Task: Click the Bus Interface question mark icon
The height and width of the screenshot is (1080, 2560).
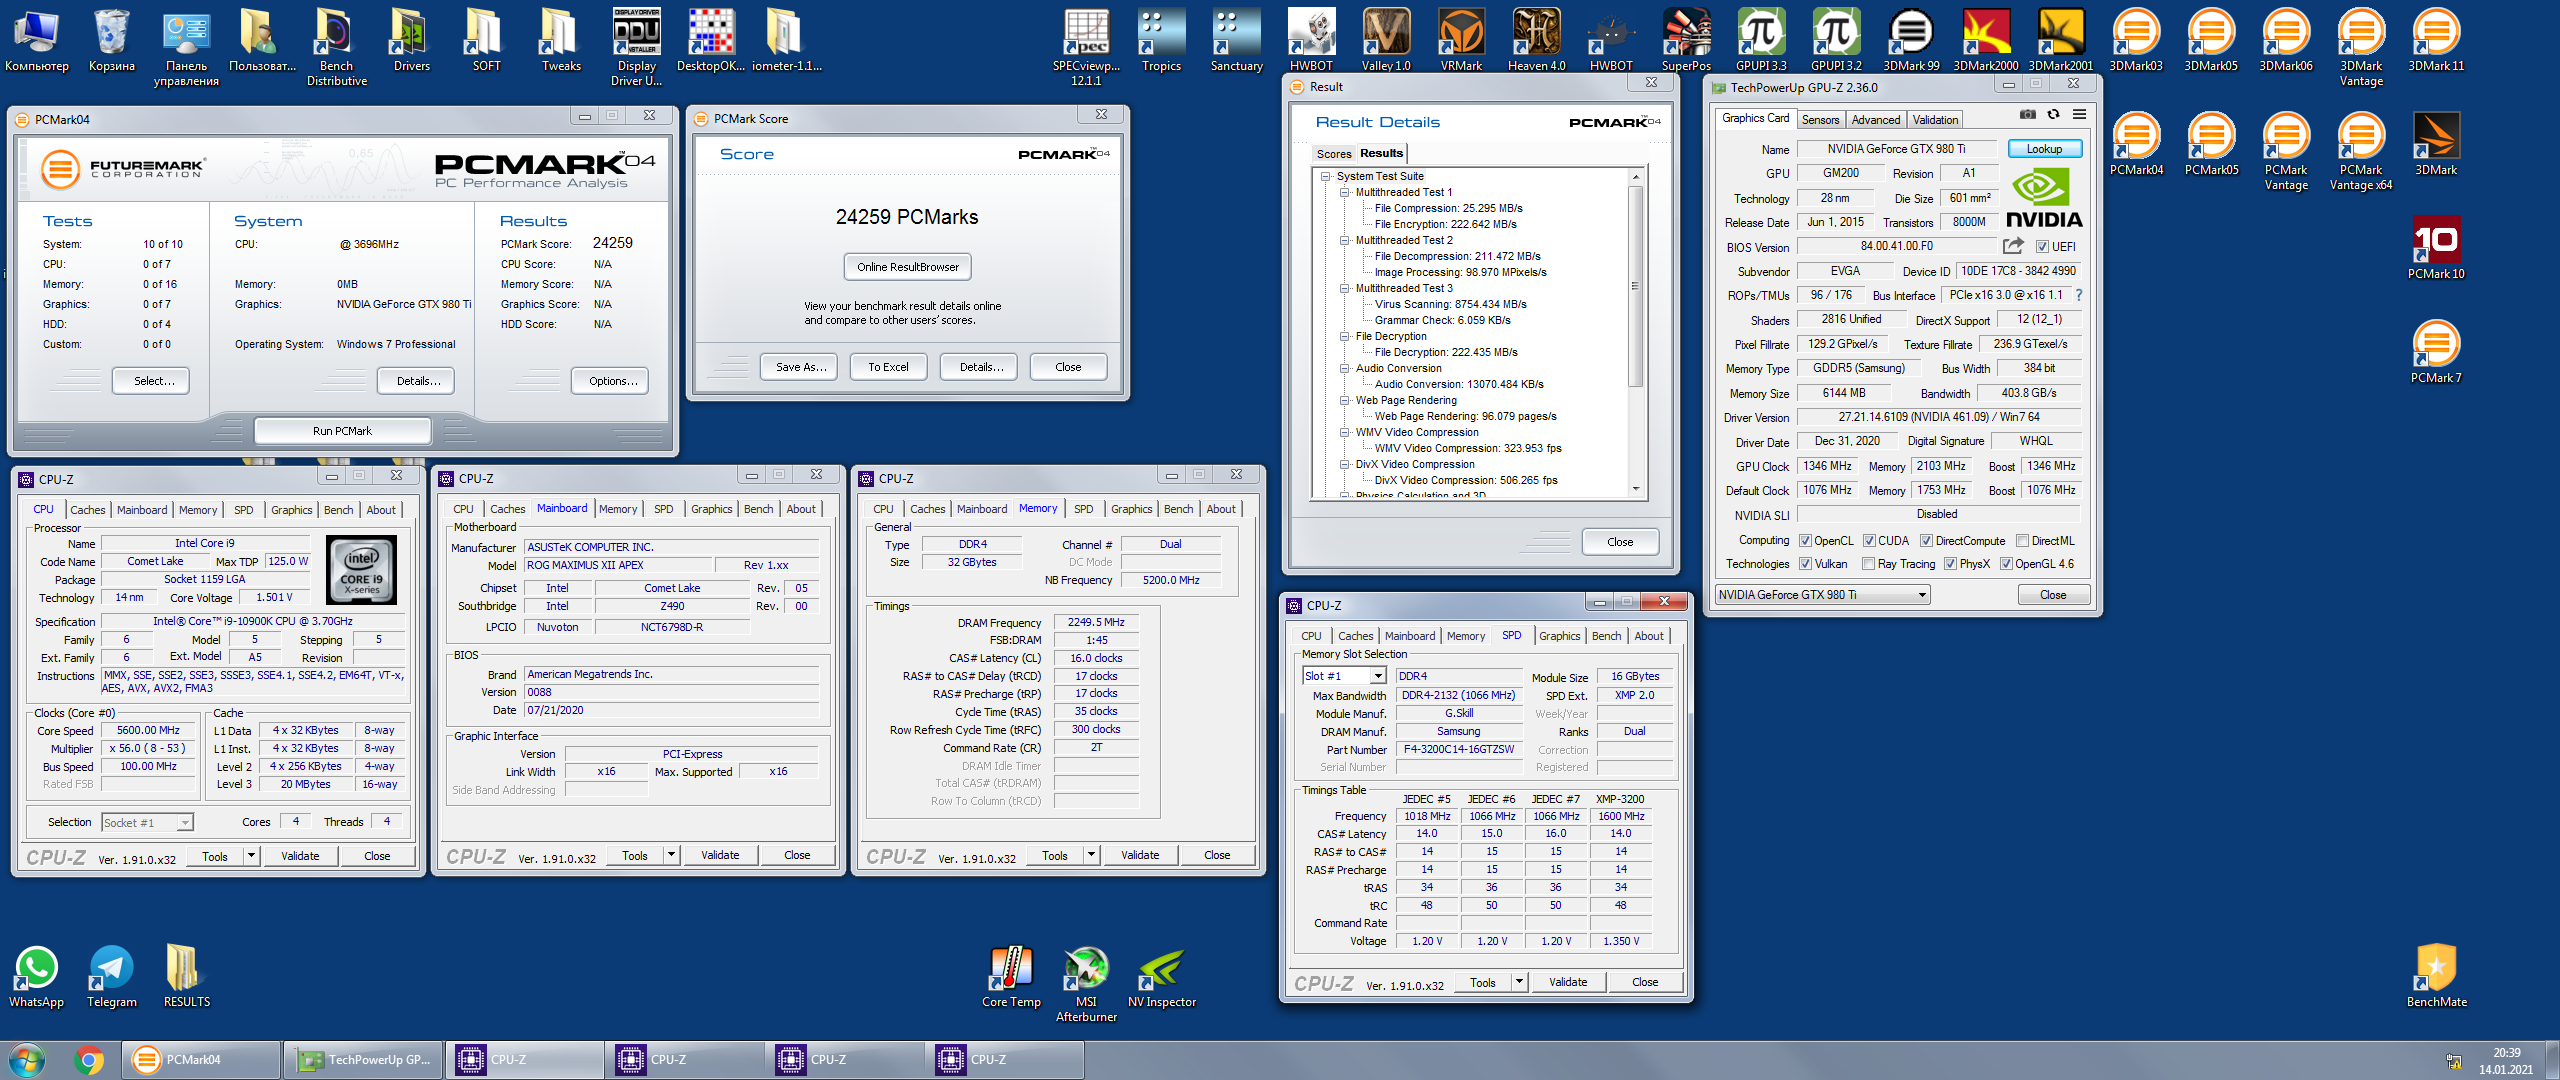Action: click(2079, 295)
